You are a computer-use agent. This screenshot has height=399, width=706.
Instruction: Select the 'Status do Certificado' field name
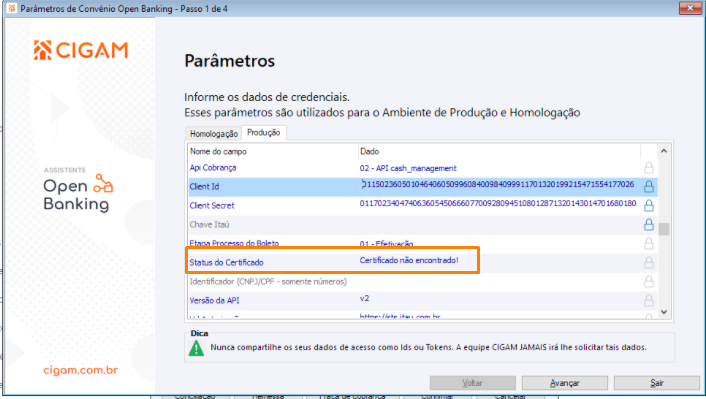point(226,262)
